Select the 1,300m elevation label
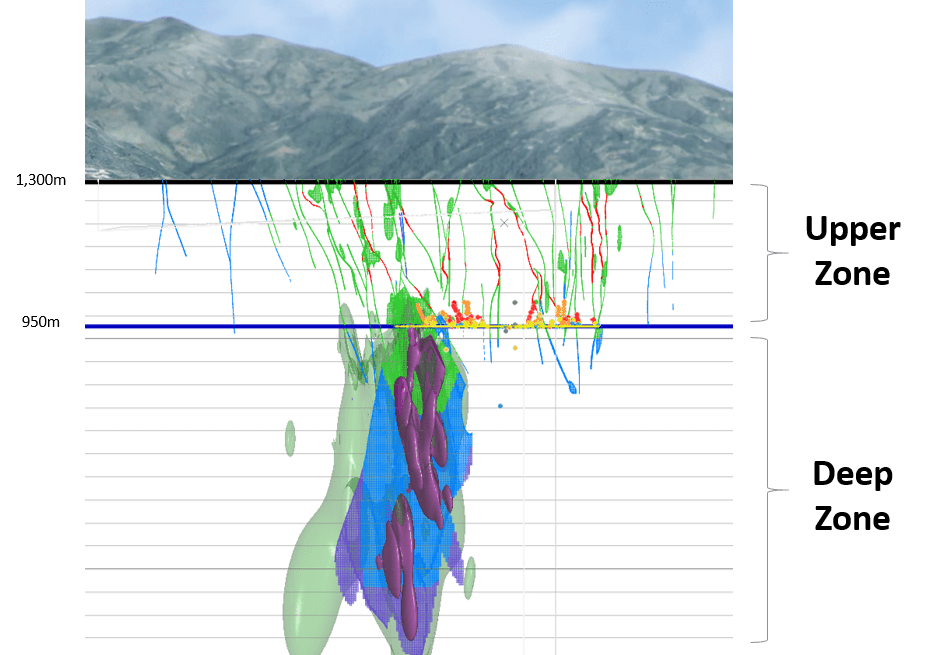The width and height of the screenshot is (934, 655). point(42,181)
